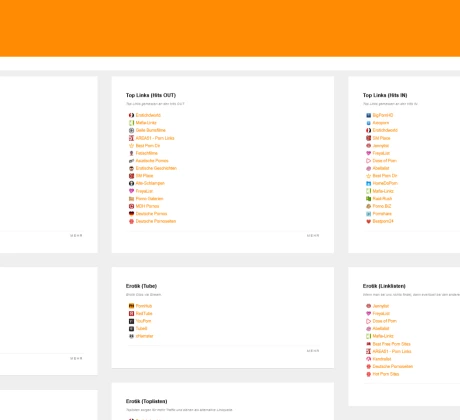Click the German flag heart icon in Hits OUT
Image resolution: width=460 pixels, height=420 pixels.
[x=131, y=214]
